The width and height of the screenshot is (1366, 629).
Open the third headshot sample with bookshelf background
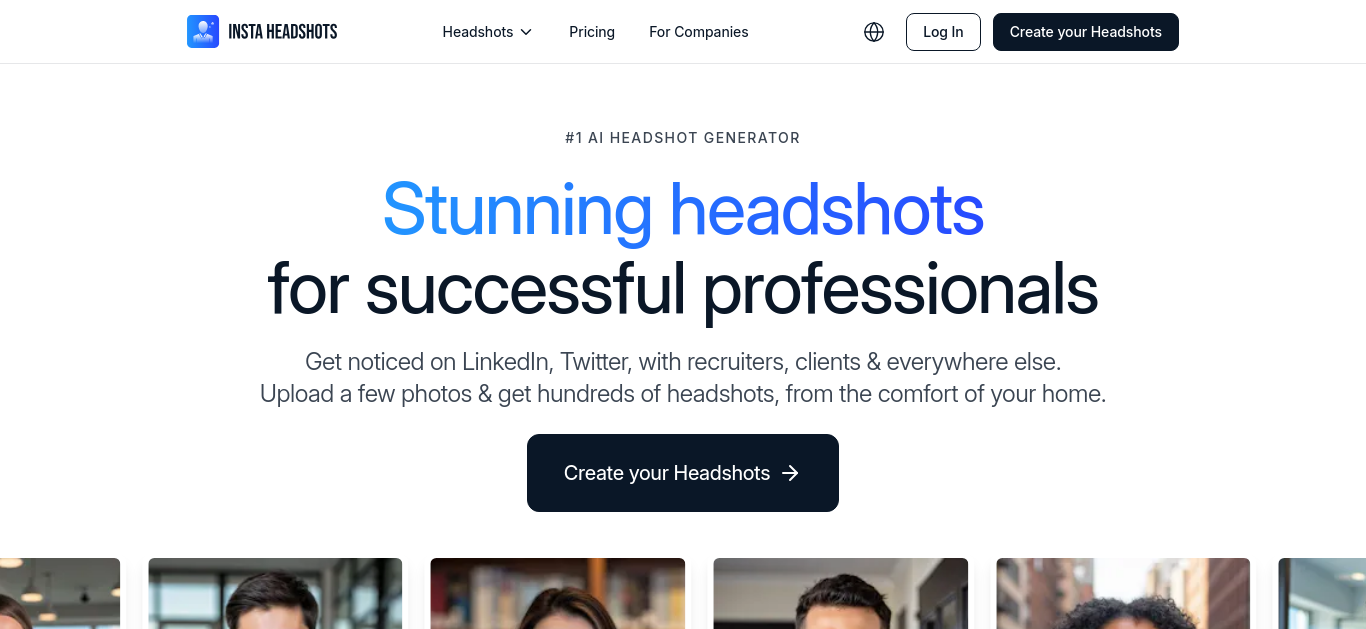[x=558, y=594]
